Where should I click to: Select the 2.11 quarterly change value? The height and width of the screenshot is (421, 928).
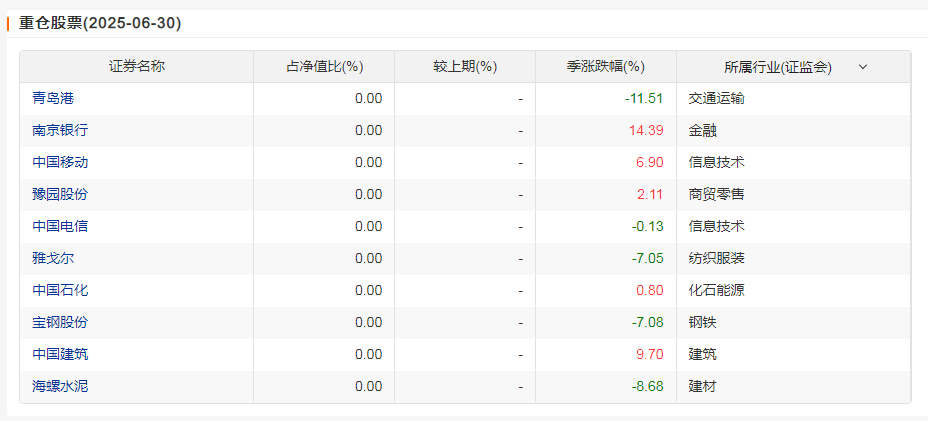[x=650, y=194]
